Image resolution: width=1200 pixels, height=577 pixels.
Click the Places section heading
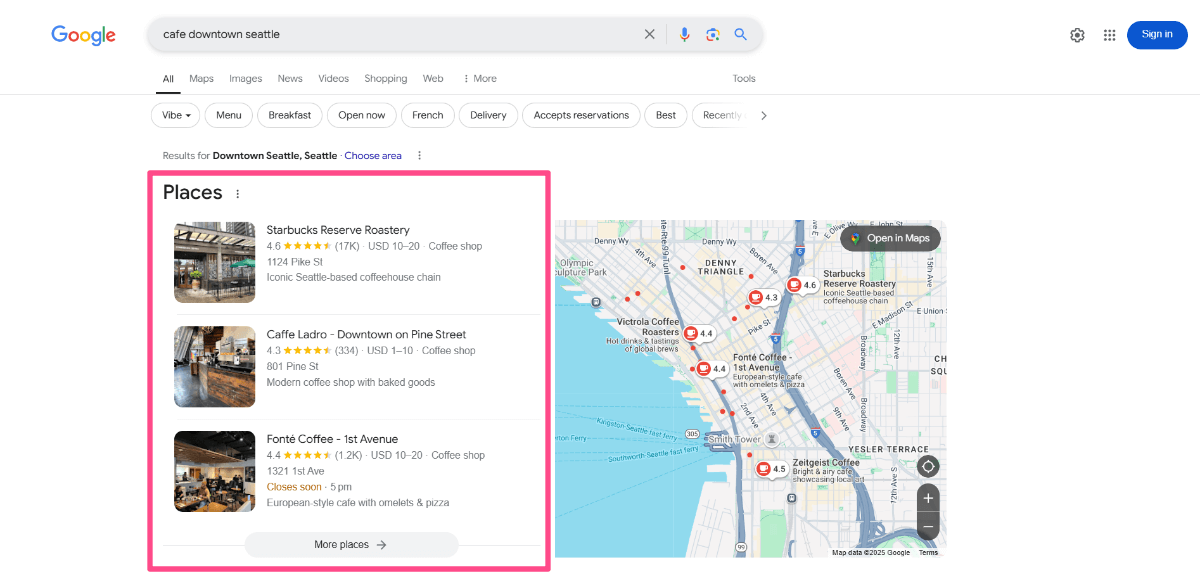coord(193,193)
